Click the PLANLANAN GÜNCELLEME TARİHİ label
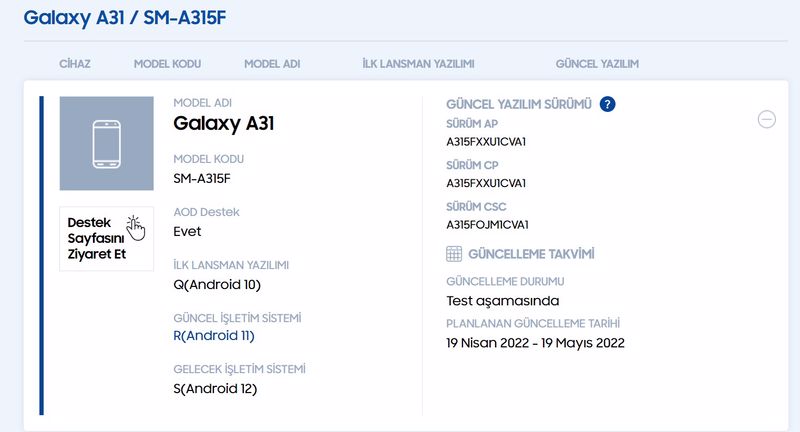 click(533, 323)
